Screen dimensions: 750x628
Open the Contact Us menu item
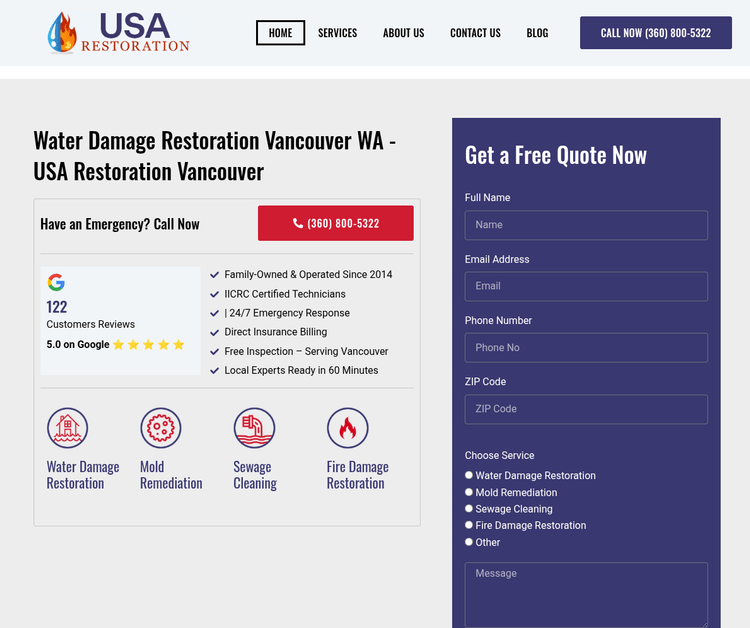click(x=475, y=33)
